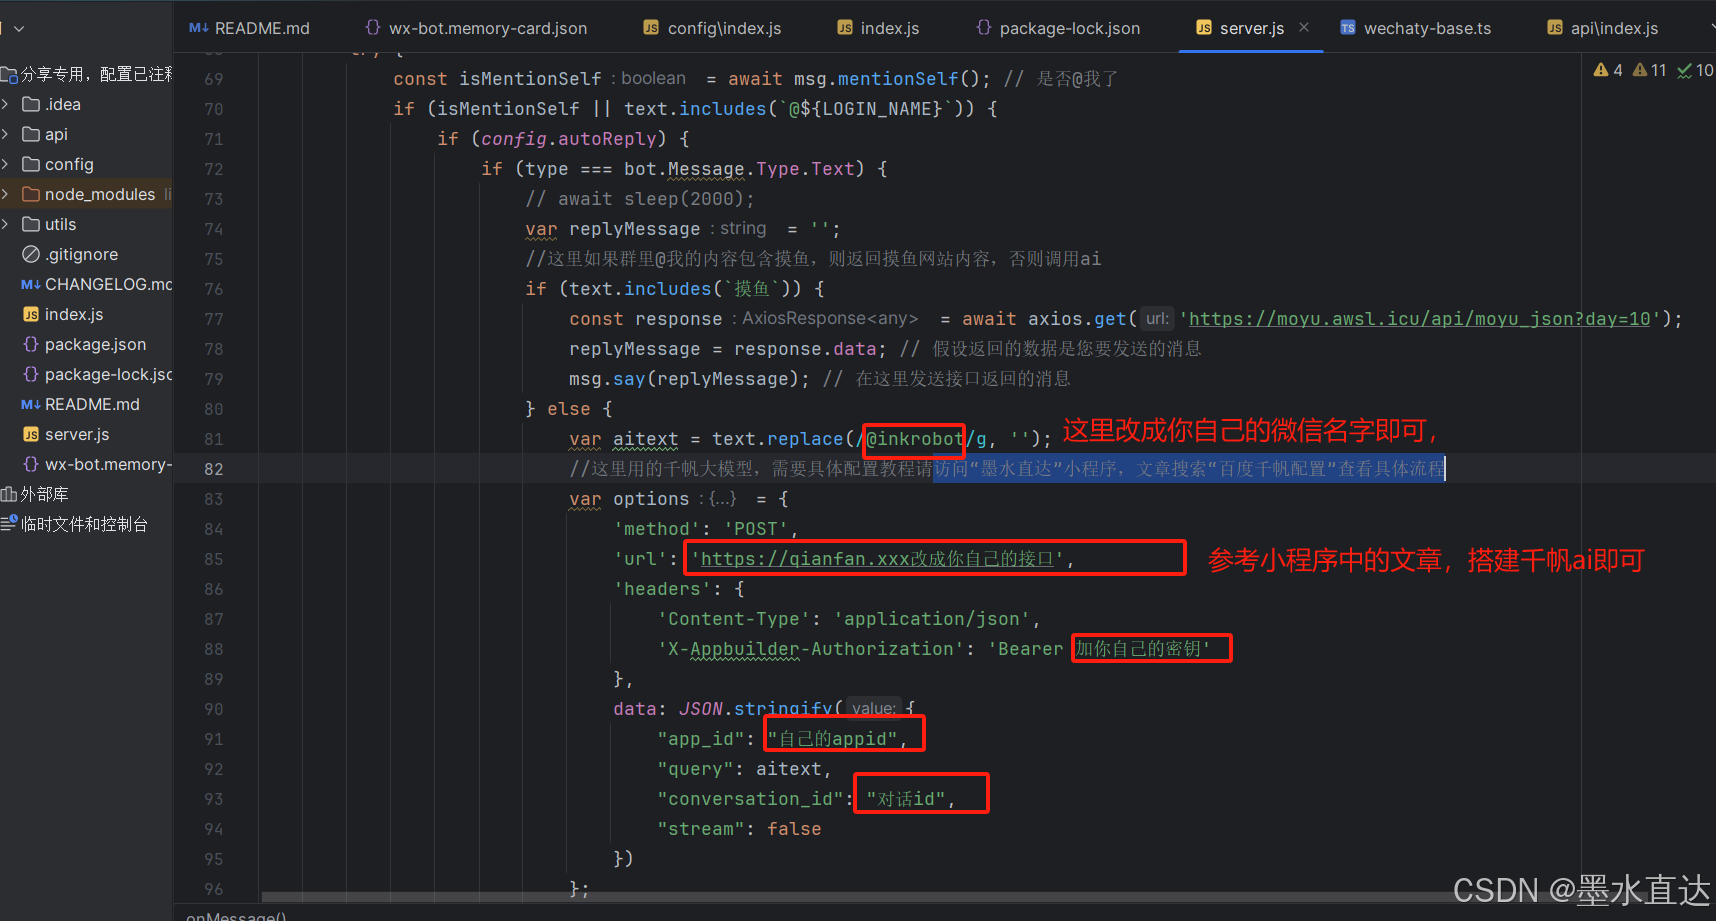Click the X-Appbuilder-Authorization header key
Viewport: 1716px width, 921px height.
[x=811, y=649]
